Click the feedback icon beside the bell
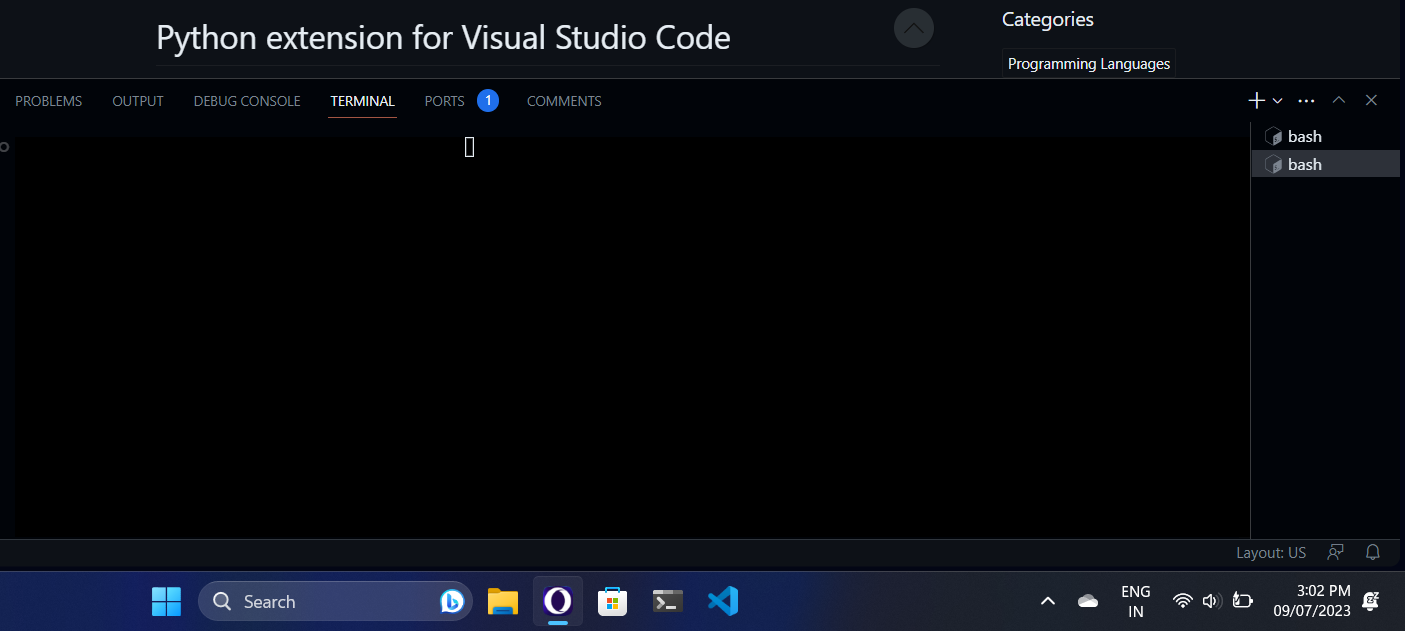The image size is (1405, 631). (x=1335, y=552)
